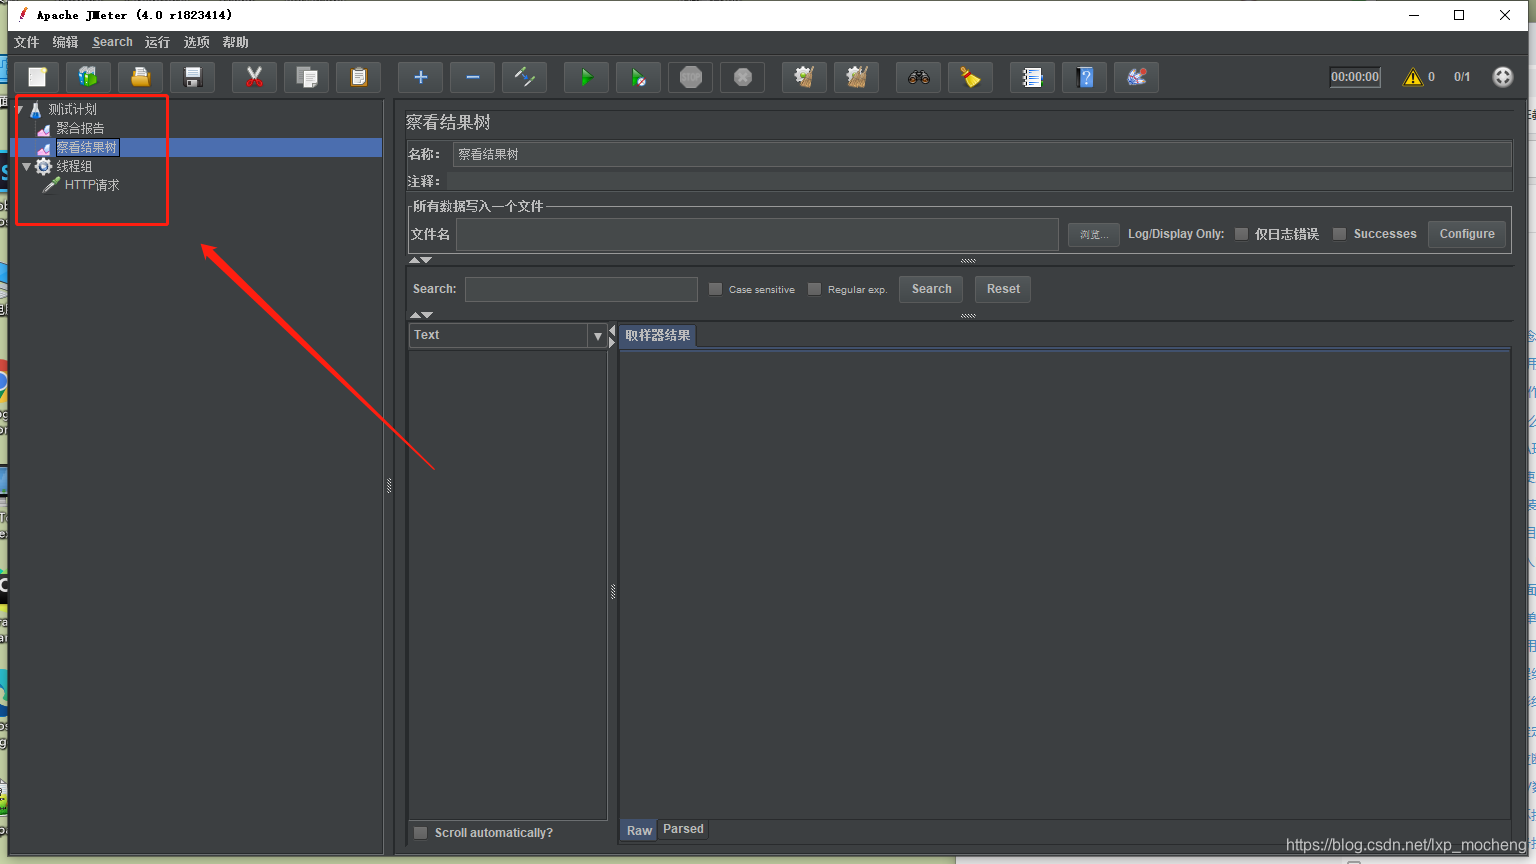
Task: Select 线程组 in the tree
Action: tap(74, 166)
